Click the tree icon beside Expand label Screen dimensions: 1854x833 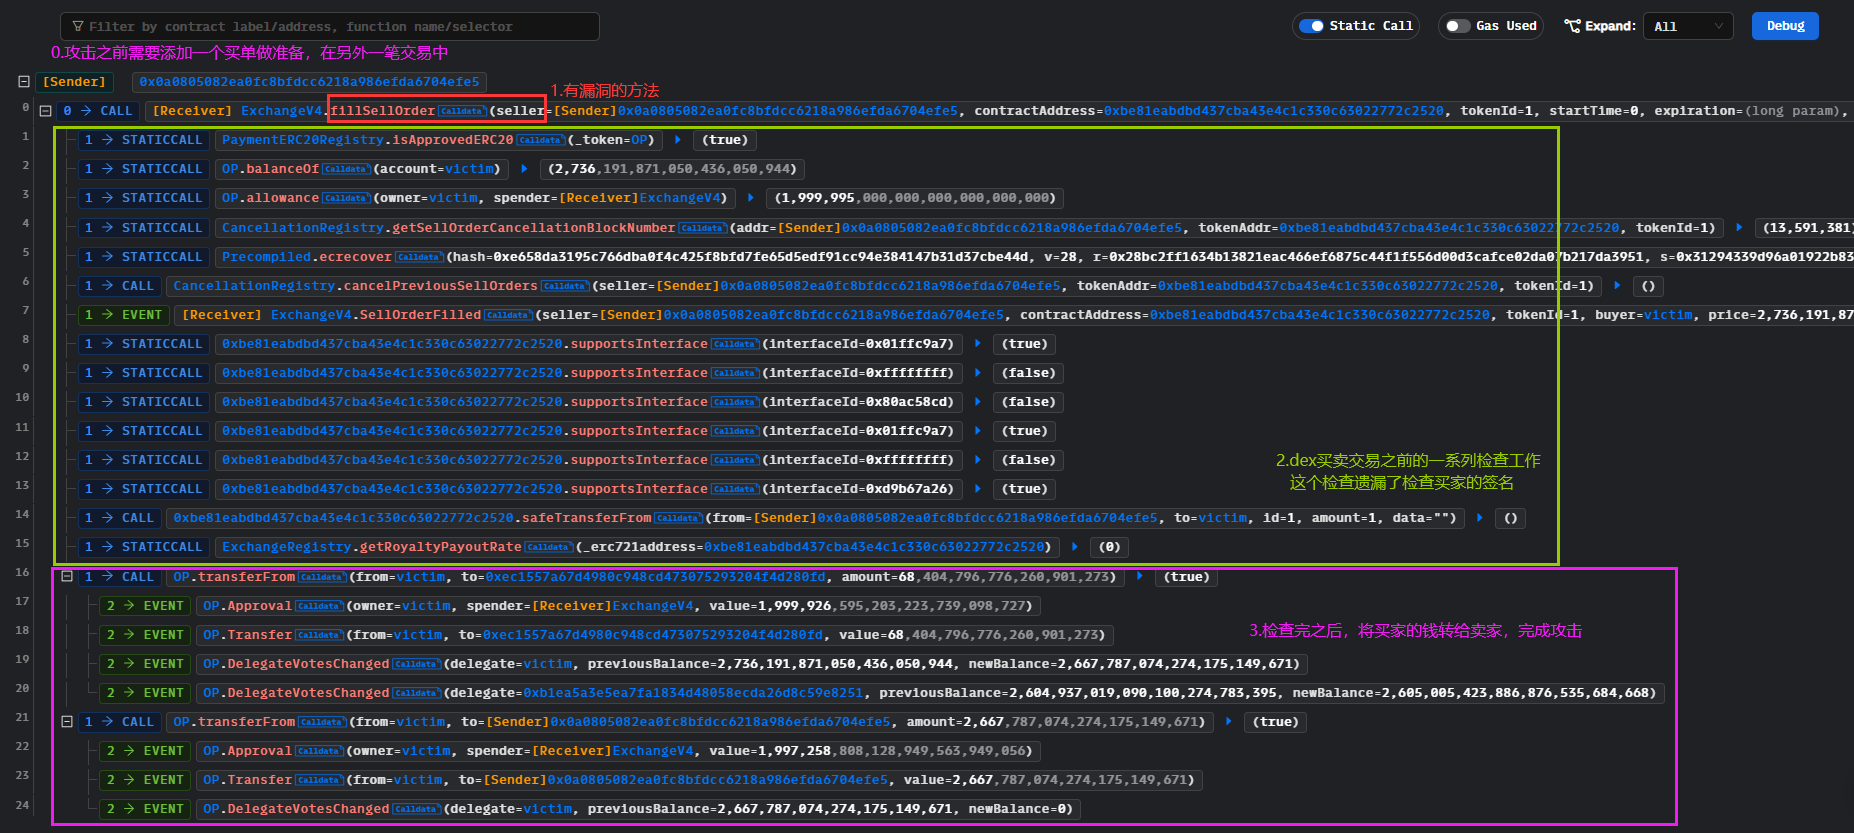pos(1573,26)
